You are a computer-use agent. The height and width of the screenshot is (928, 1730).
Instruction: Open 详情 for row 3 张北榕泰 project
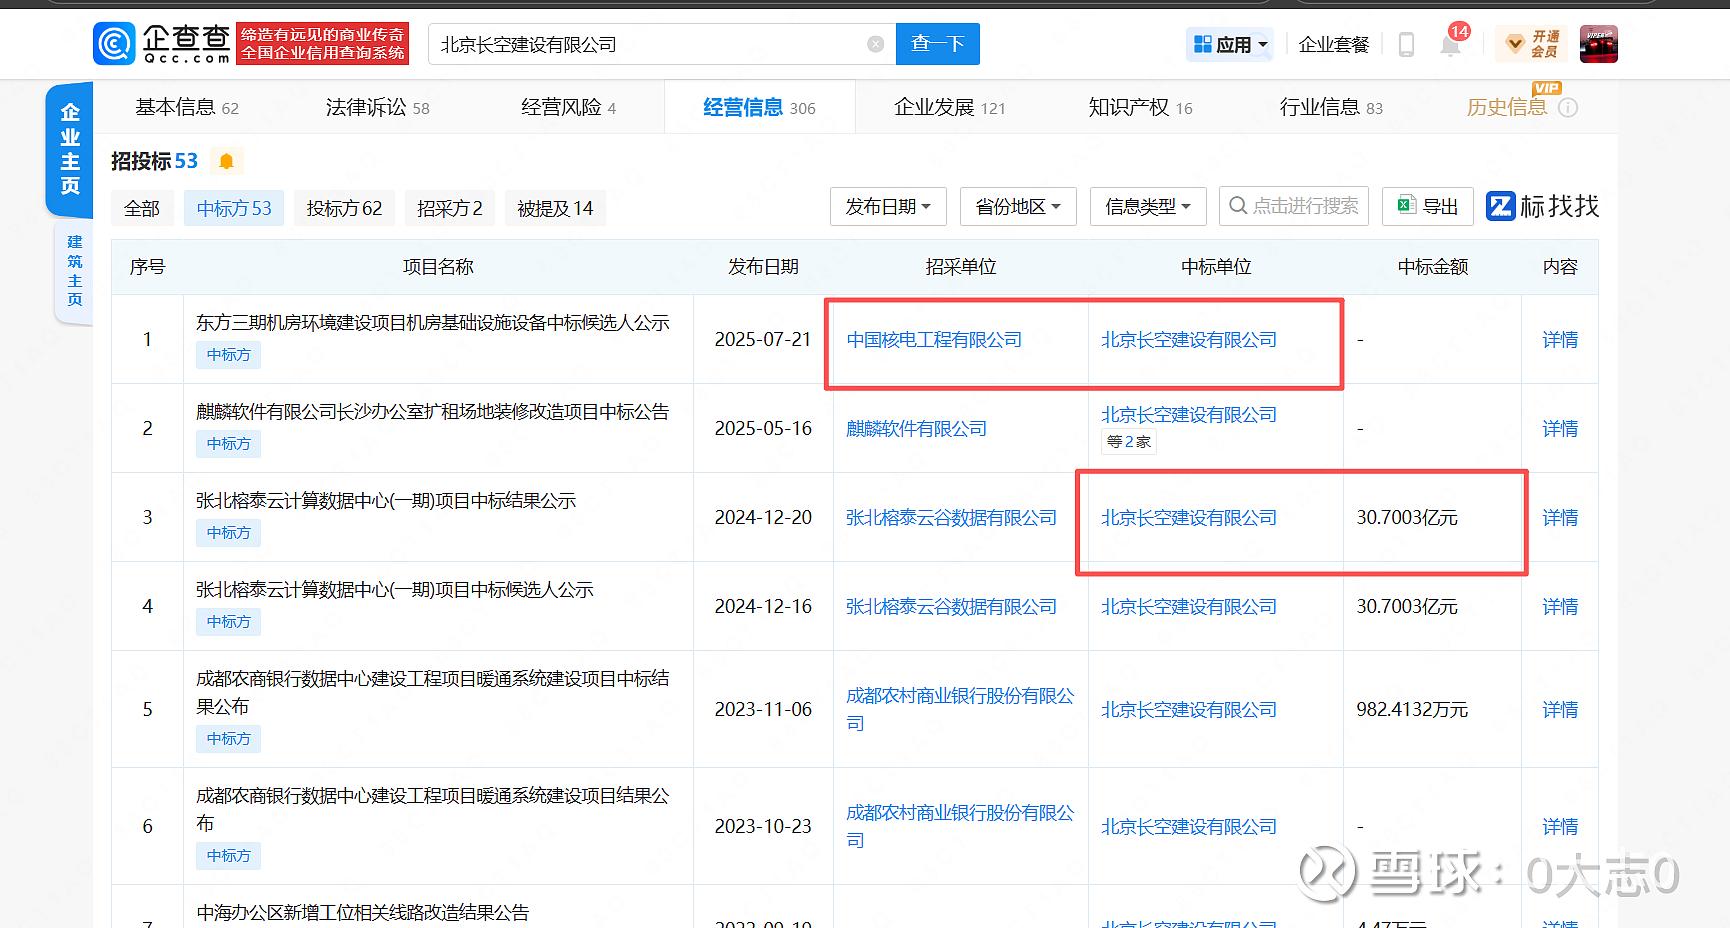(x=1560, y=518)
